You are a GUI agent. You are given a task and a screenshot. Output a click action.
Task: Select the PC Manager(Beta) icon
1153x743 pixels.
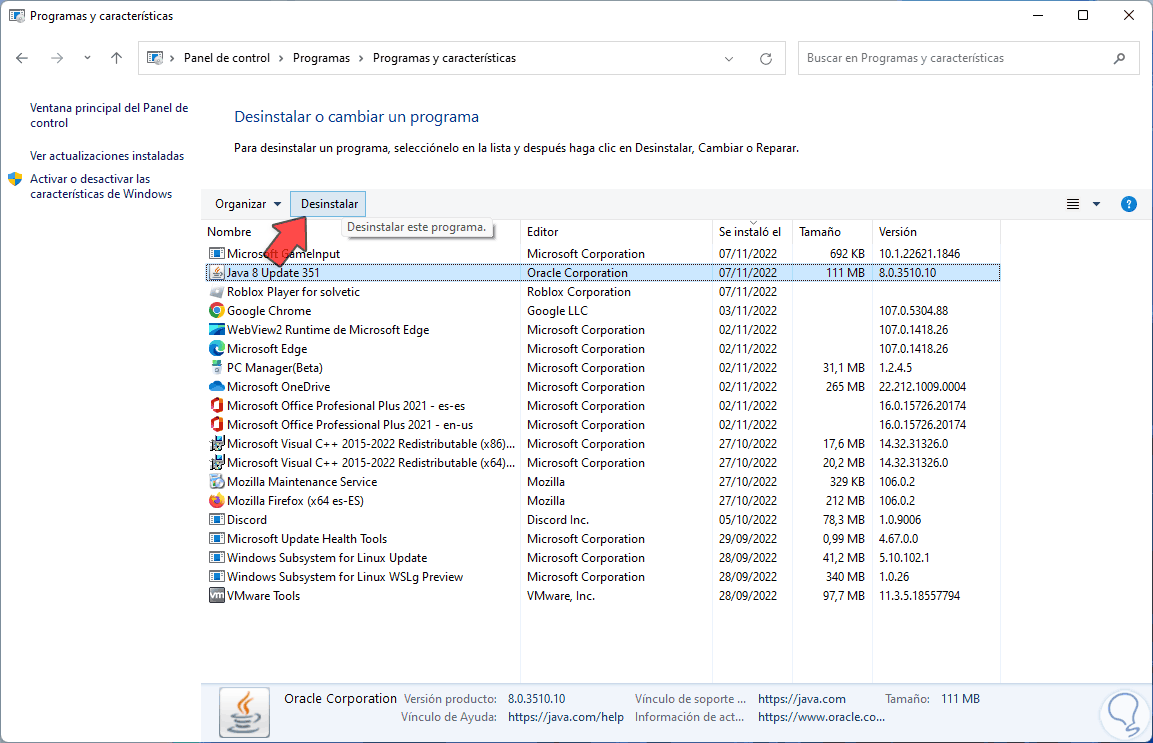(x=216, y=368)
